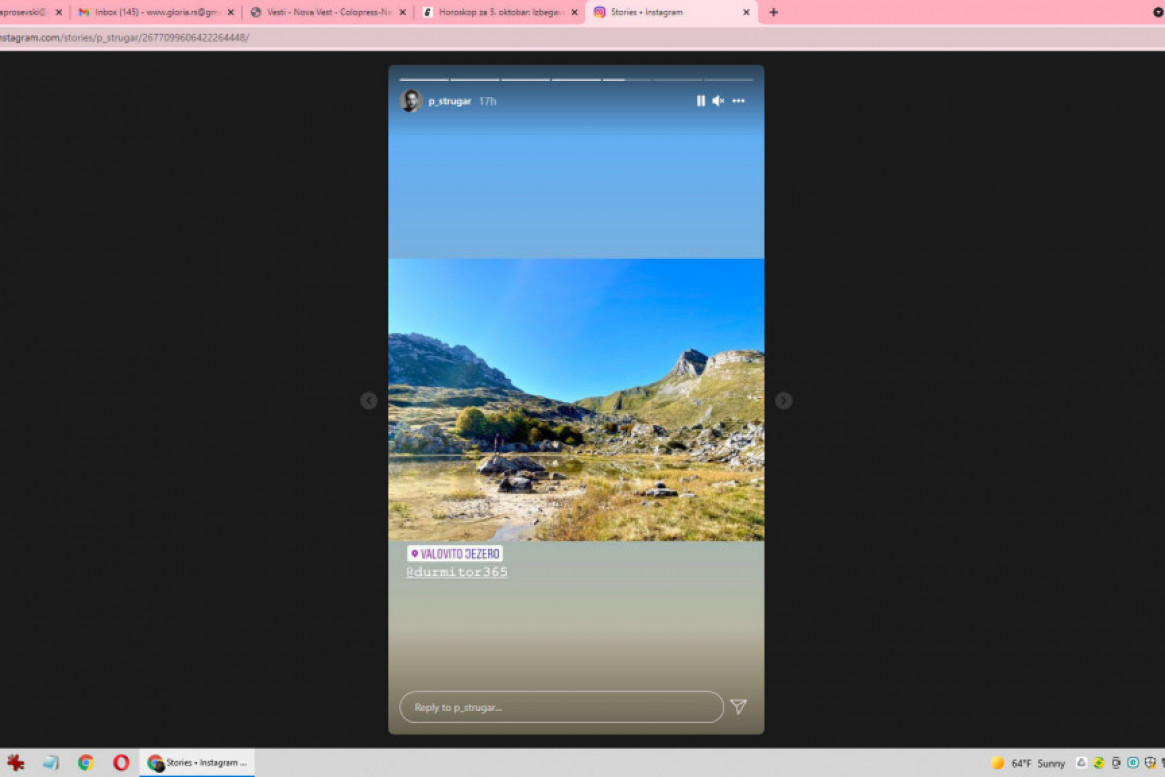Go to the next story
The width and height of the screenshot is (1165, 777).
point(783,401)
